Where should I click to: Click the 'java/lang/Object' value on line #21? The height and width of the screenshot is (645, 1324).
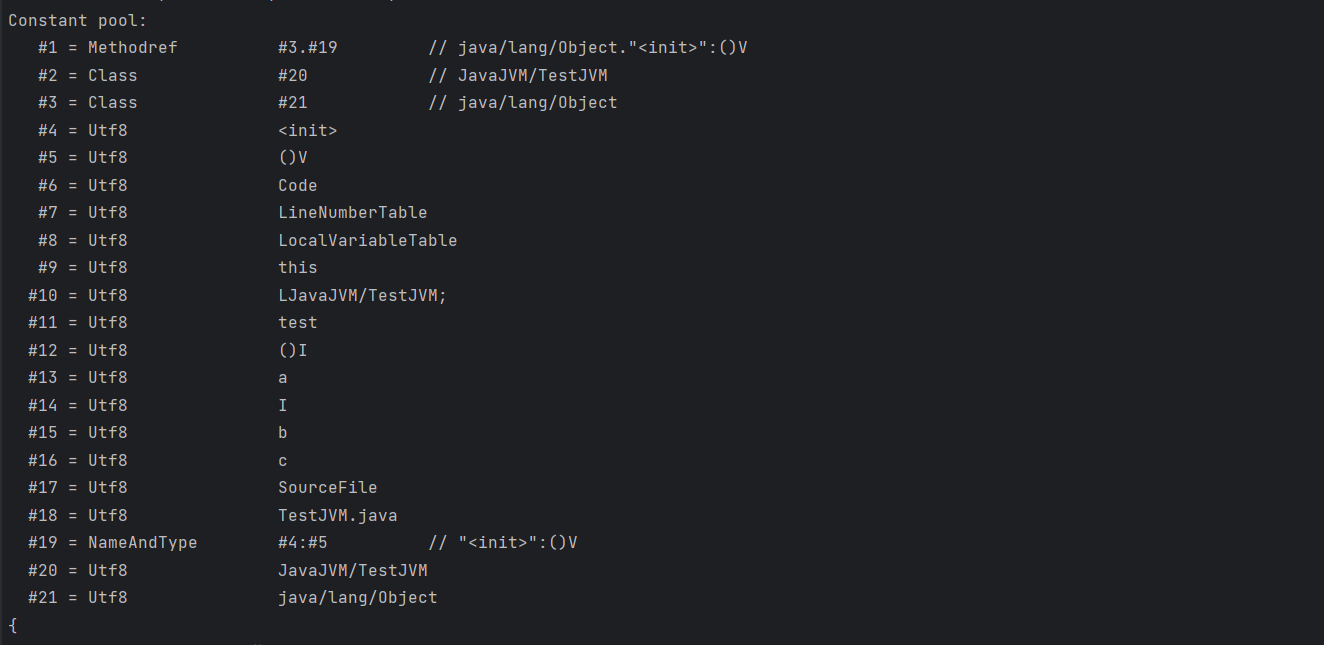click(x=358, y=597)
